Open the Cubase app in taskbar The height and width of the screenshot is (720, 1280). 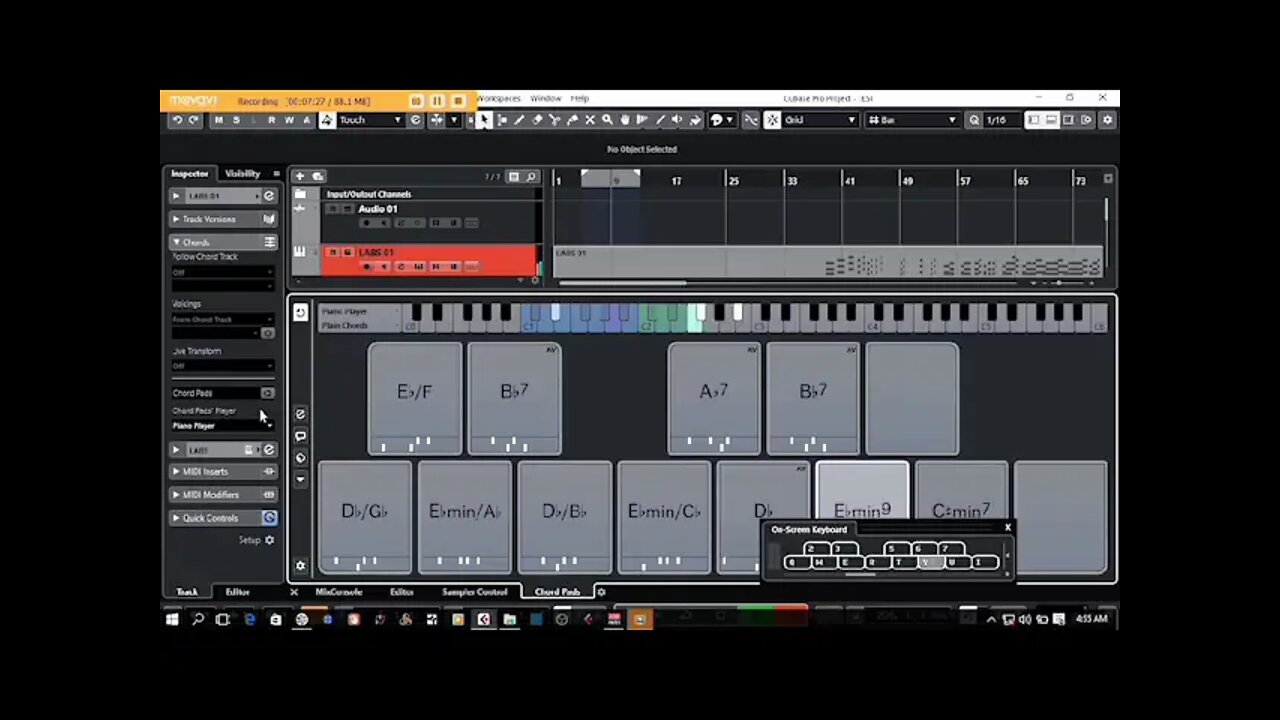pyautogui.click(x=484, y=620)
